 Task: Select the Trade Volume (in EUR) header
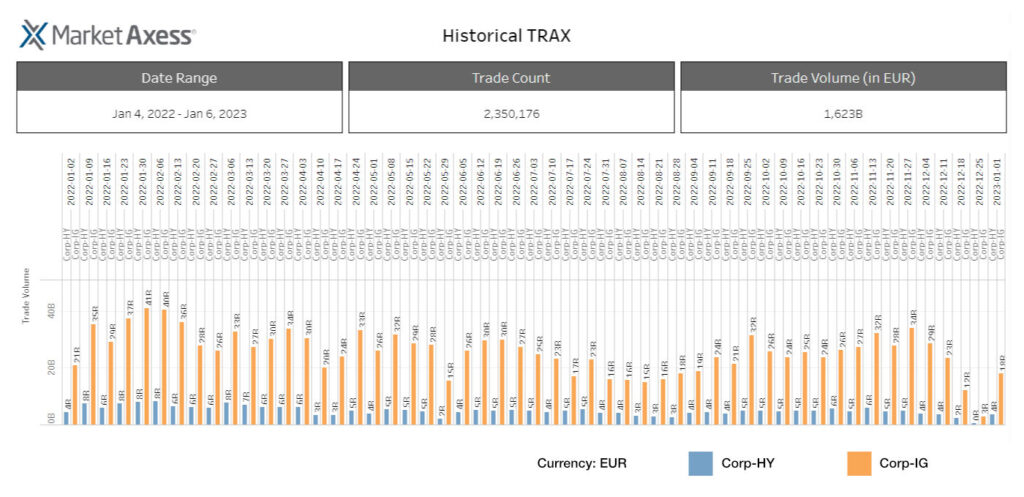[x=843, y=78]
